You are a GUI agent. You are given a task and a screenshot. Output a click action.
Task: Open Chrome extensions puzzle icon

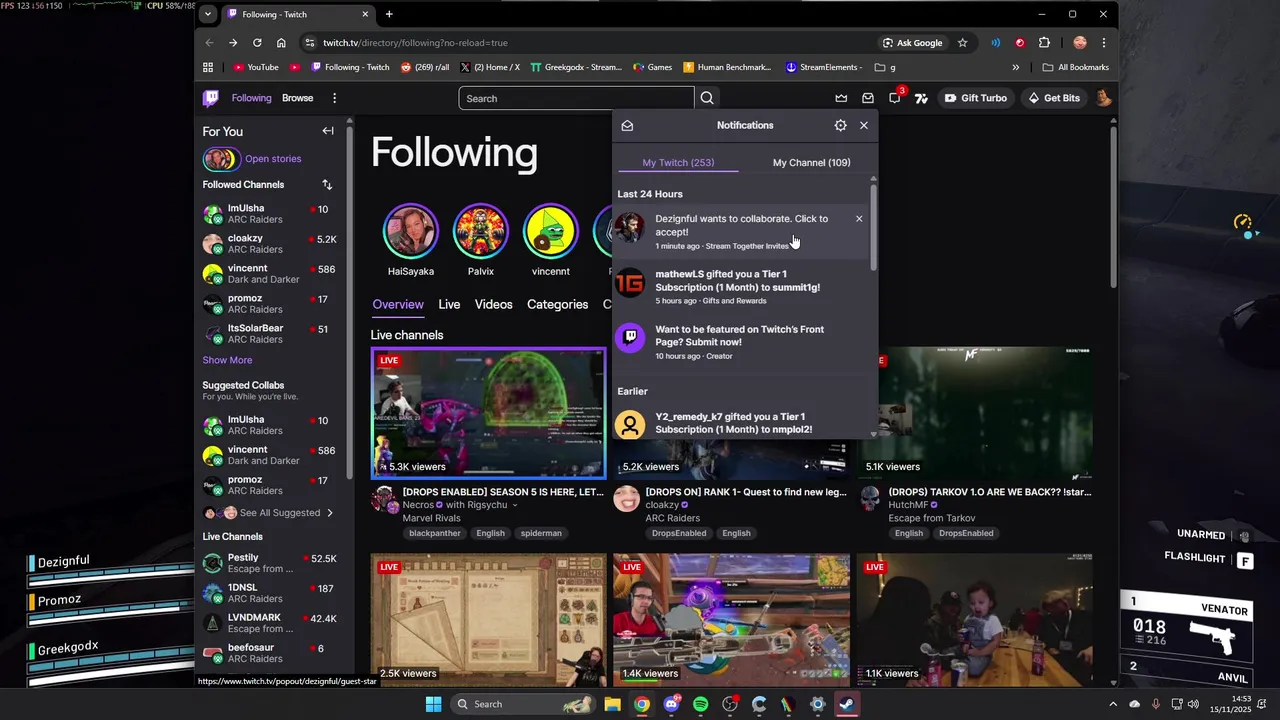(1044, 43)
